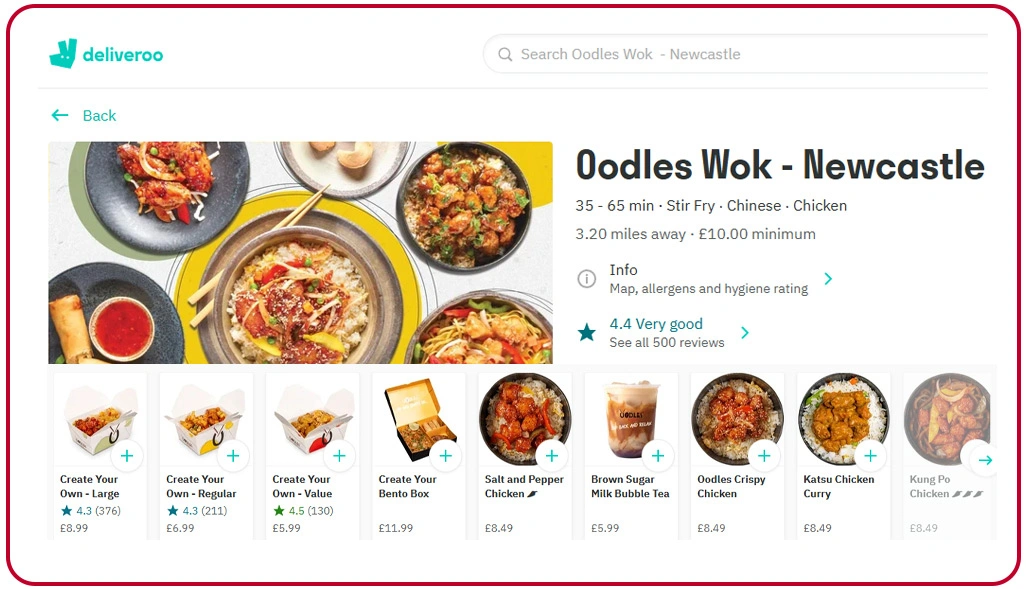Expand Info section via chevron arrow
Image resolution: width=1026 pixels, height=589 pixels.
coord(828,279)
